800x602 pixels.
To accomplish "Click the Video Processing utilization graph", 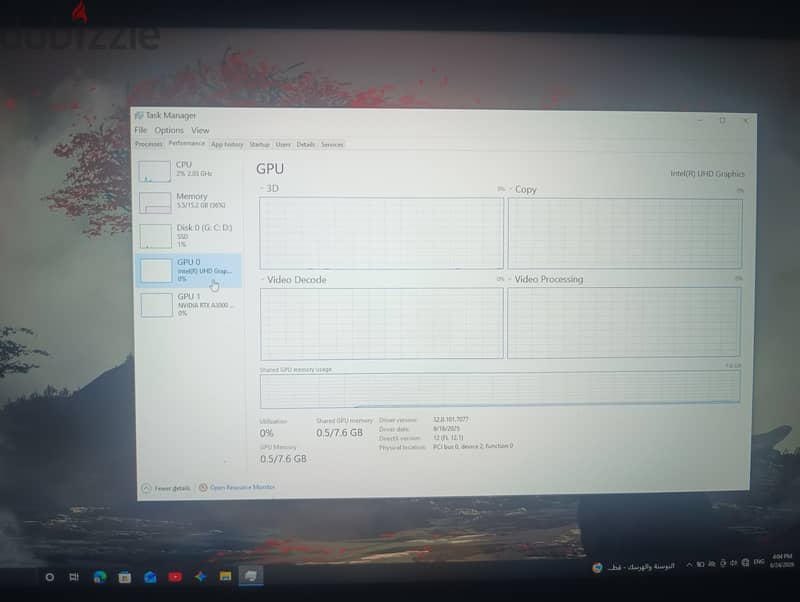I will (623, 322).
